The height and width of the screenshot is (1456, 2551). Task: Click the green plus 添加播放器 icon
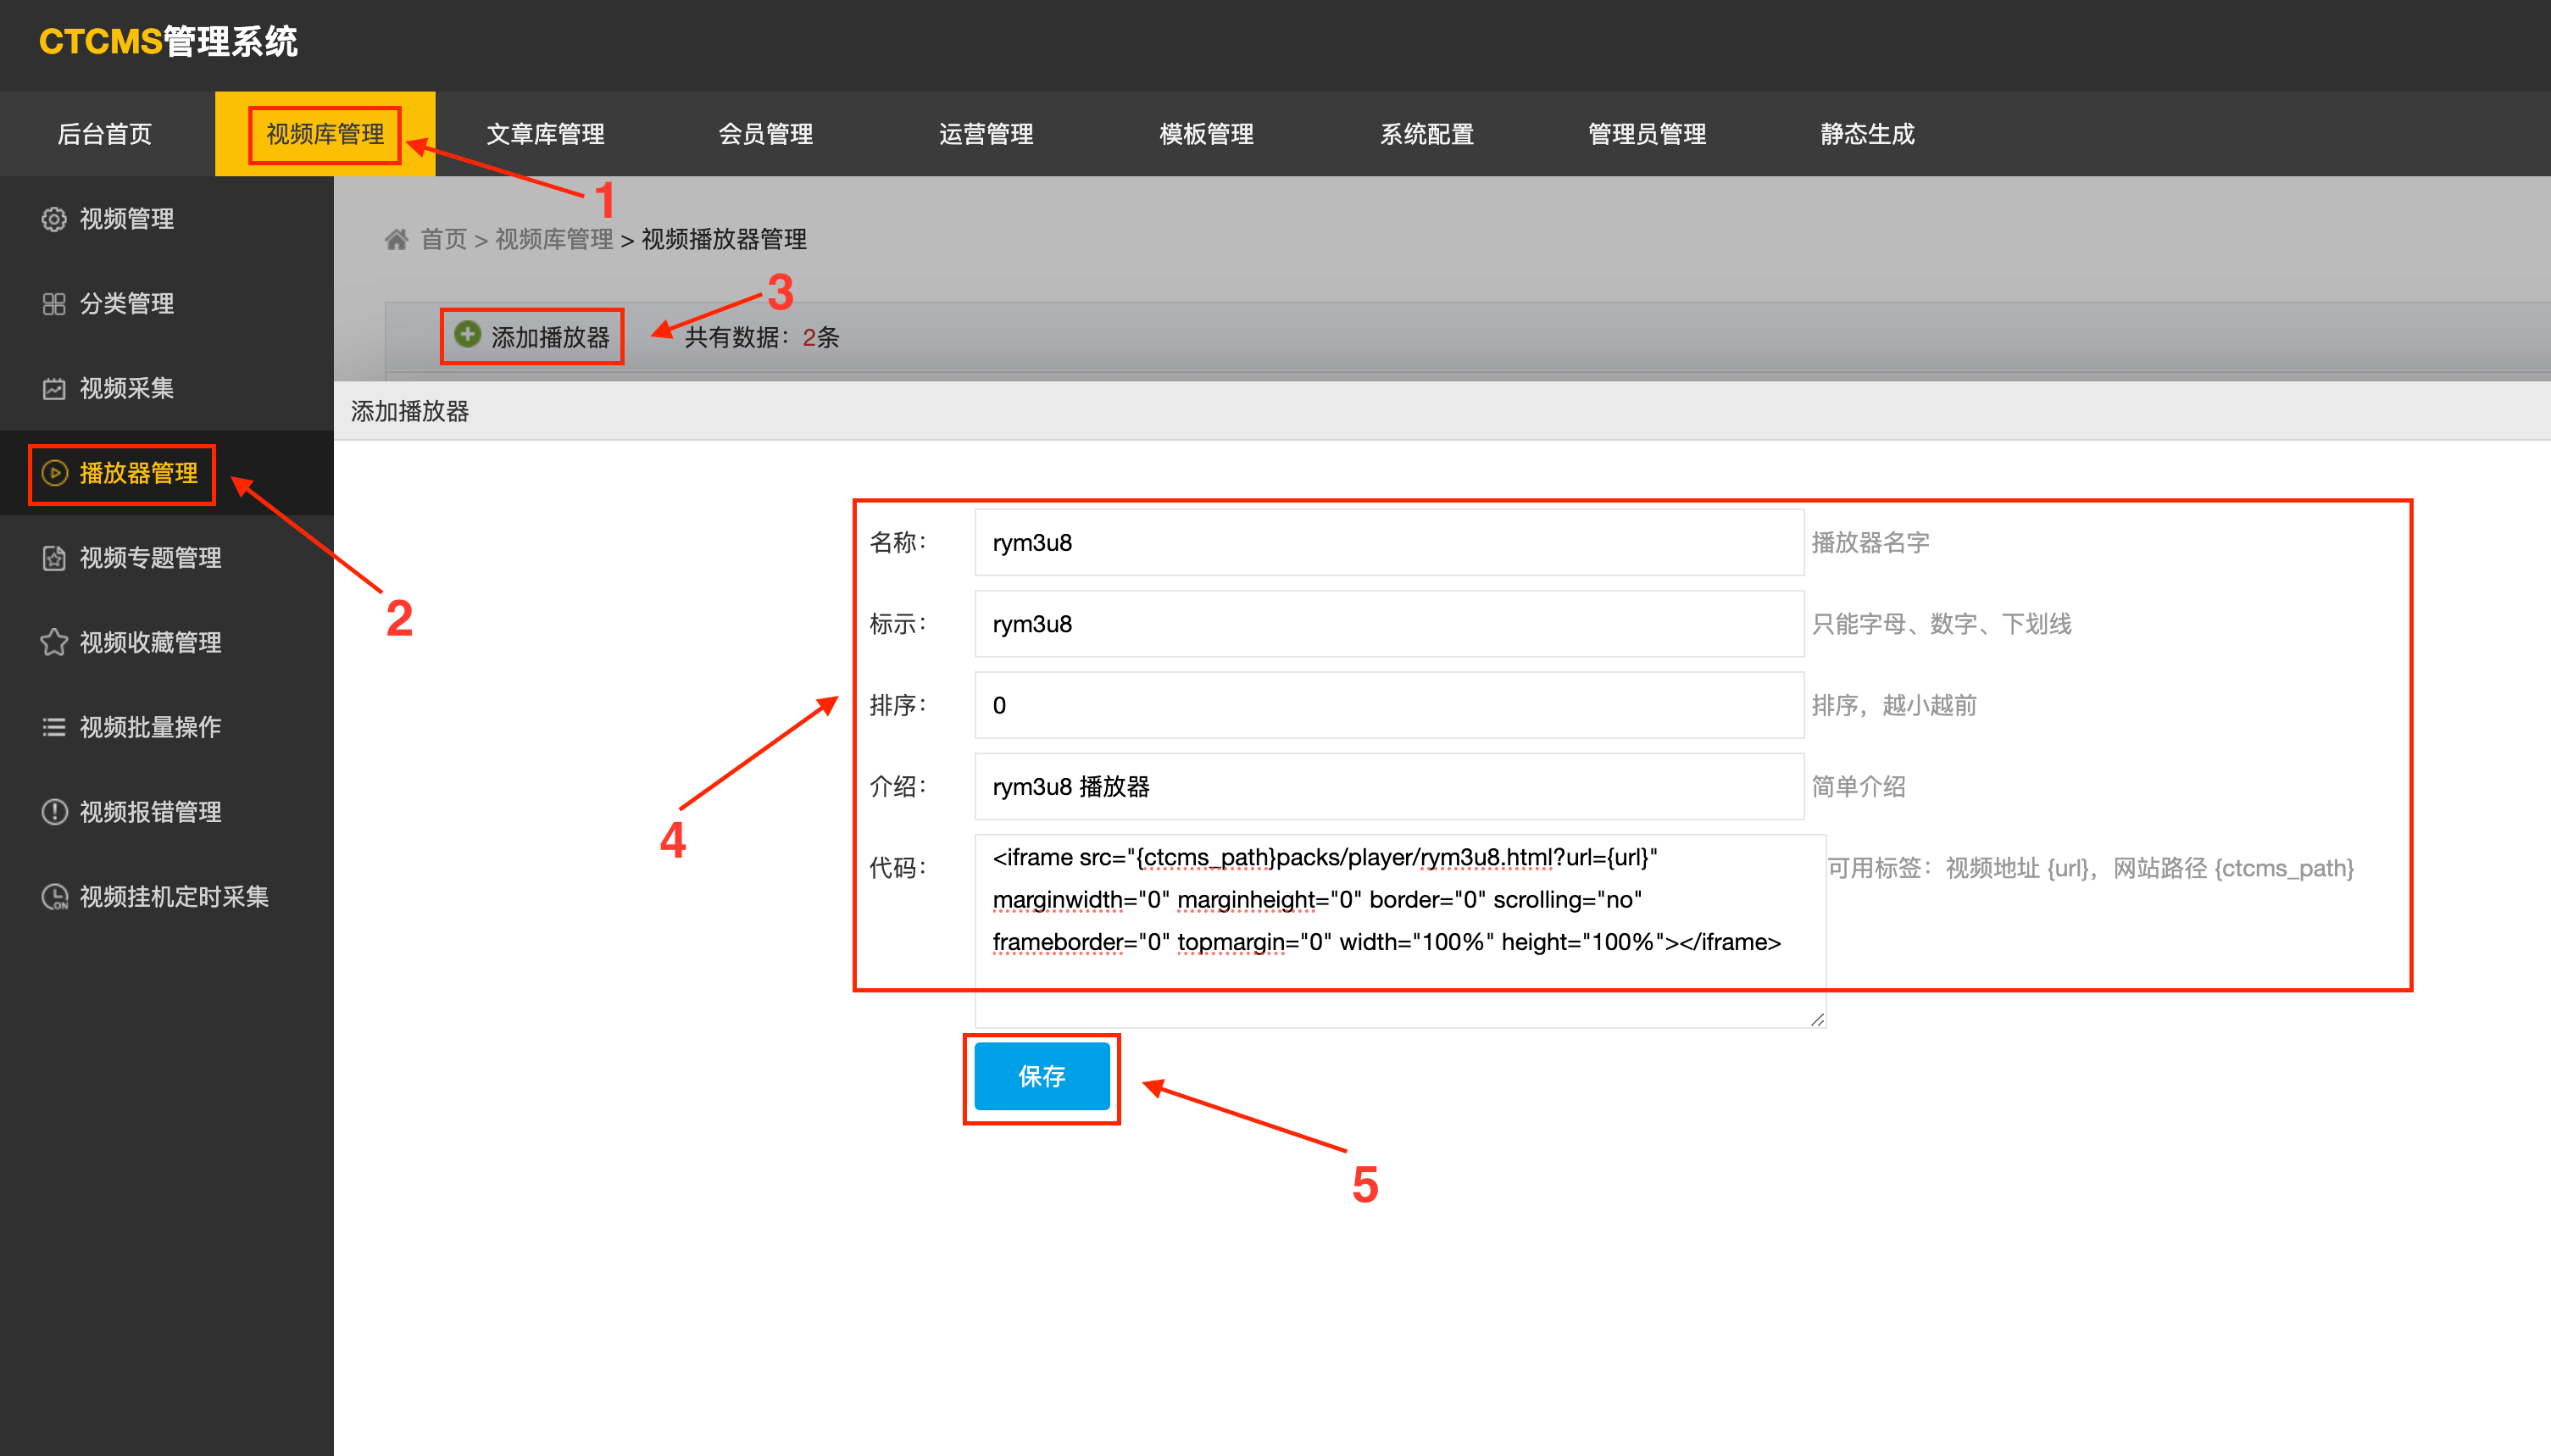[x=467, y=334]
